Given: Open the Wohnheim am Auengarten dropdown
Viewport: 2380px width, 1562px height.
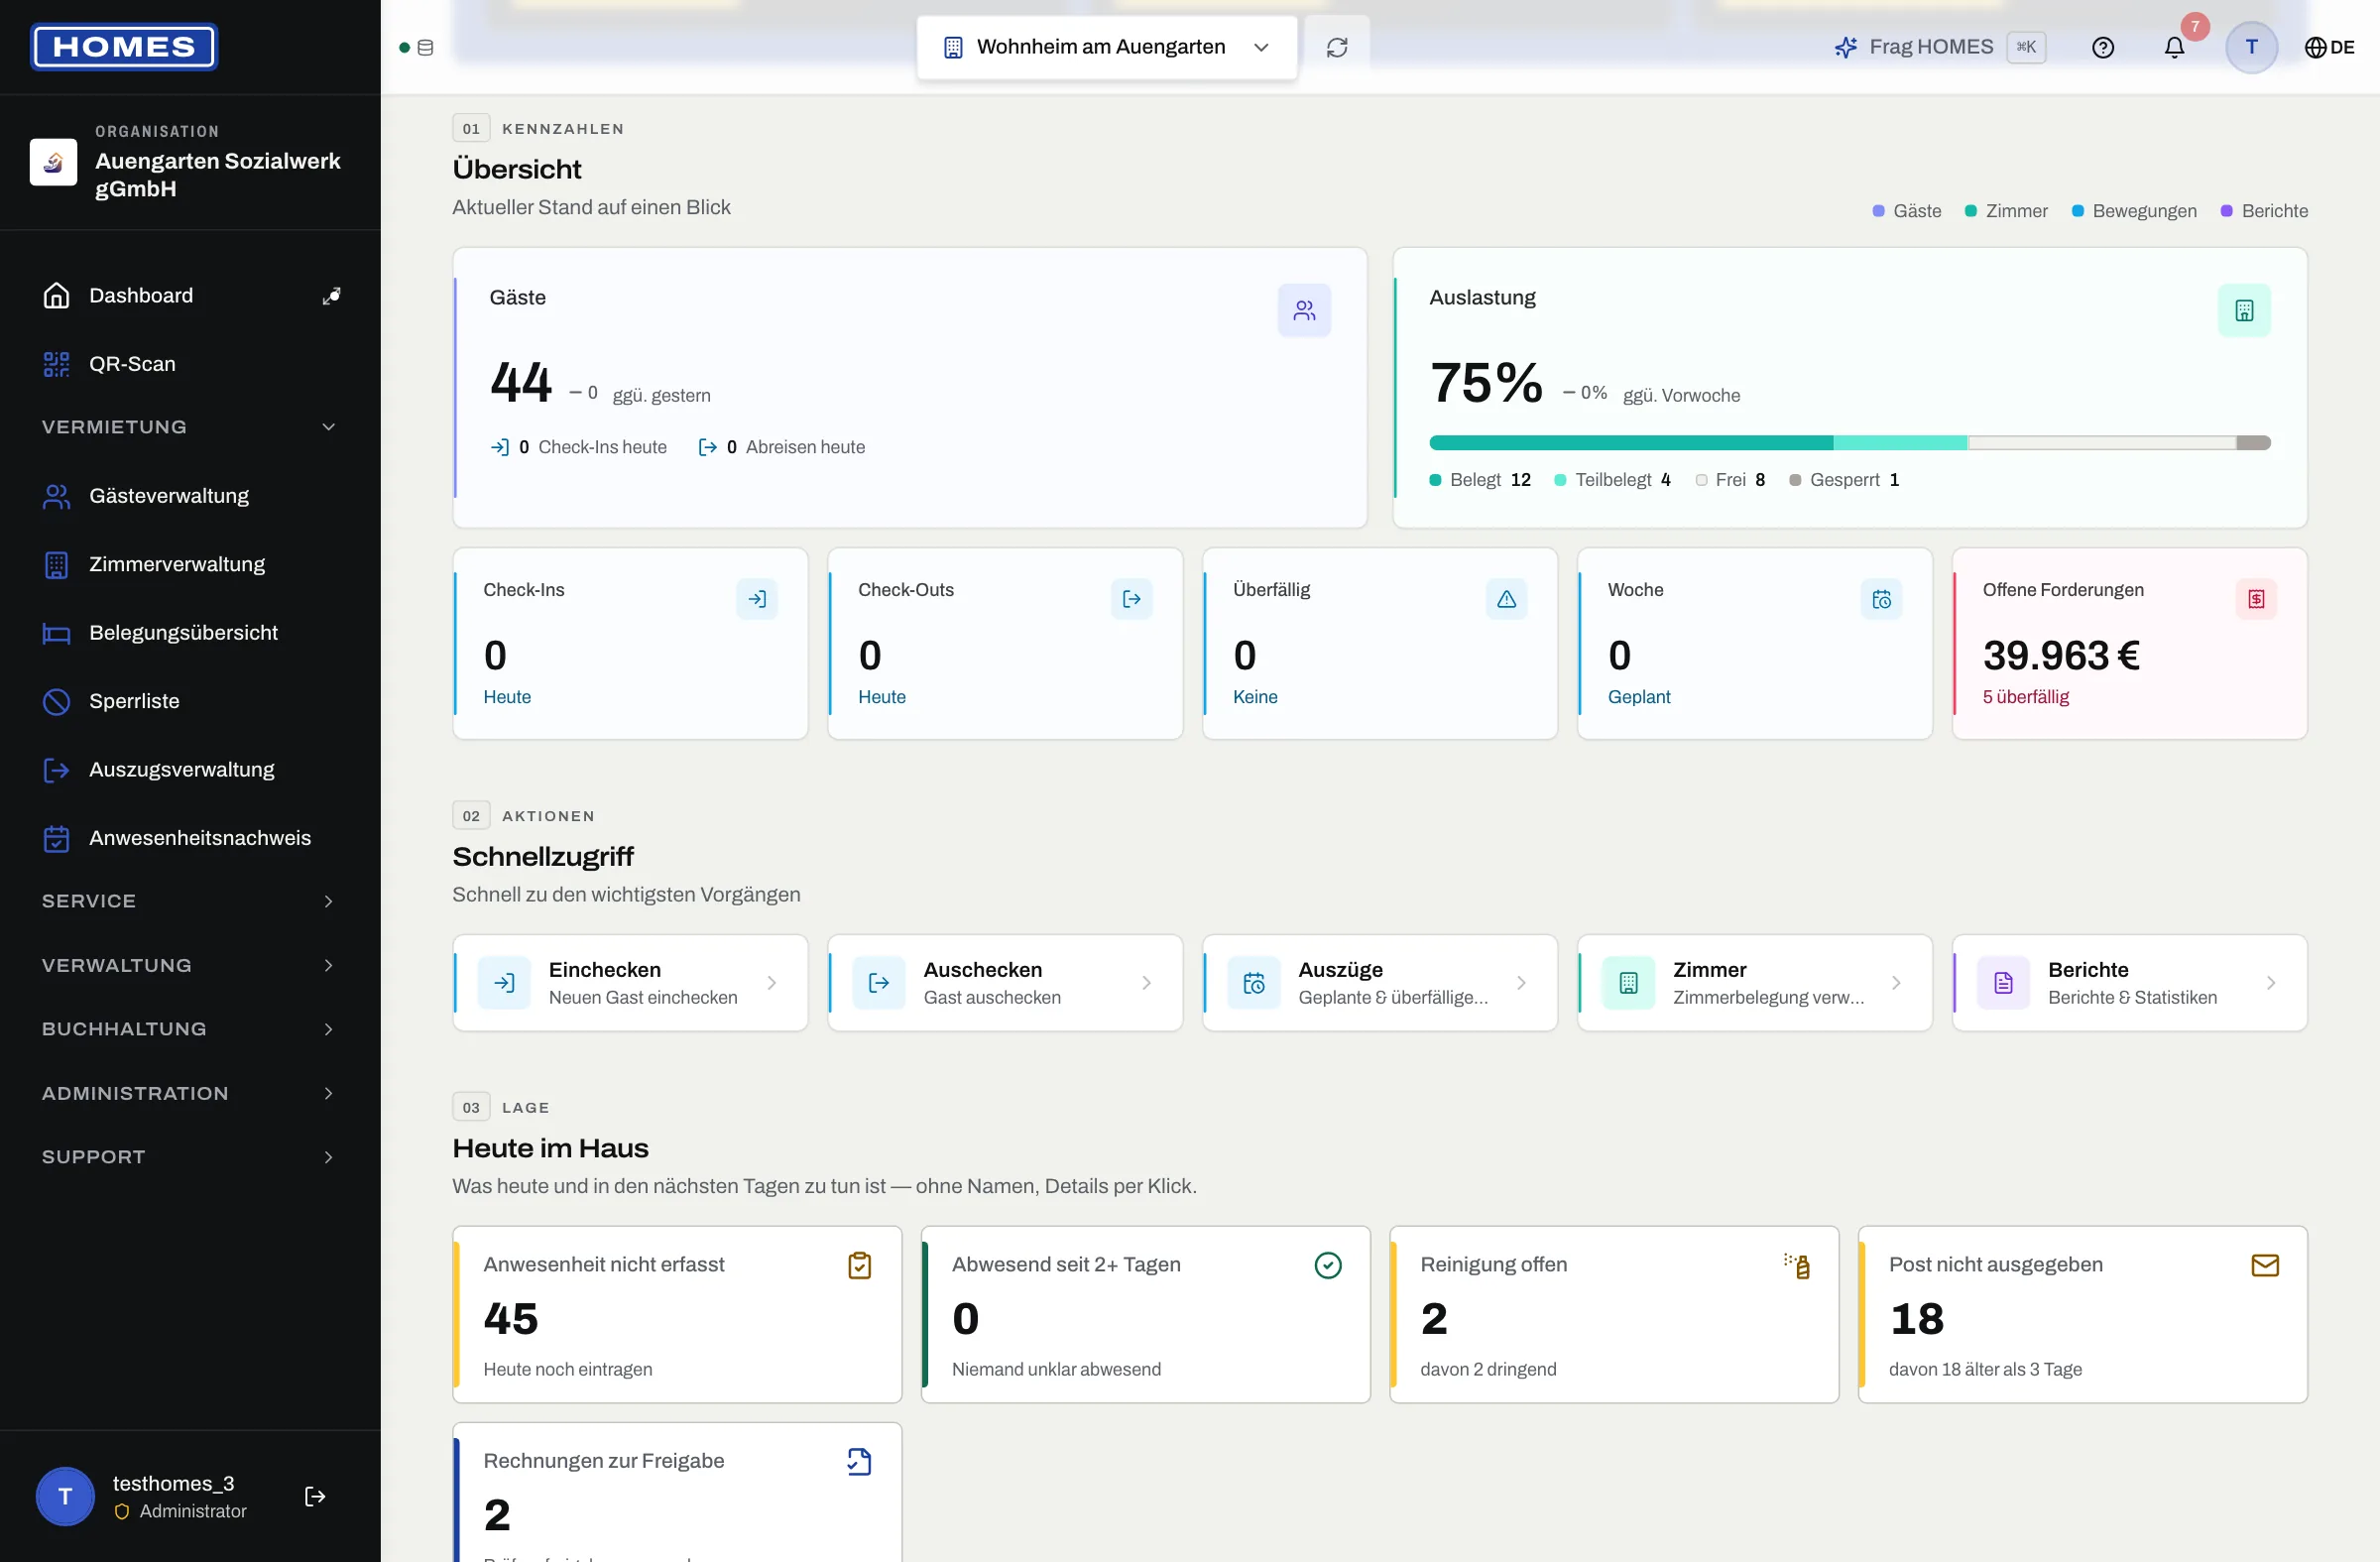Looking at the screenshot, I should [1107, 47].
